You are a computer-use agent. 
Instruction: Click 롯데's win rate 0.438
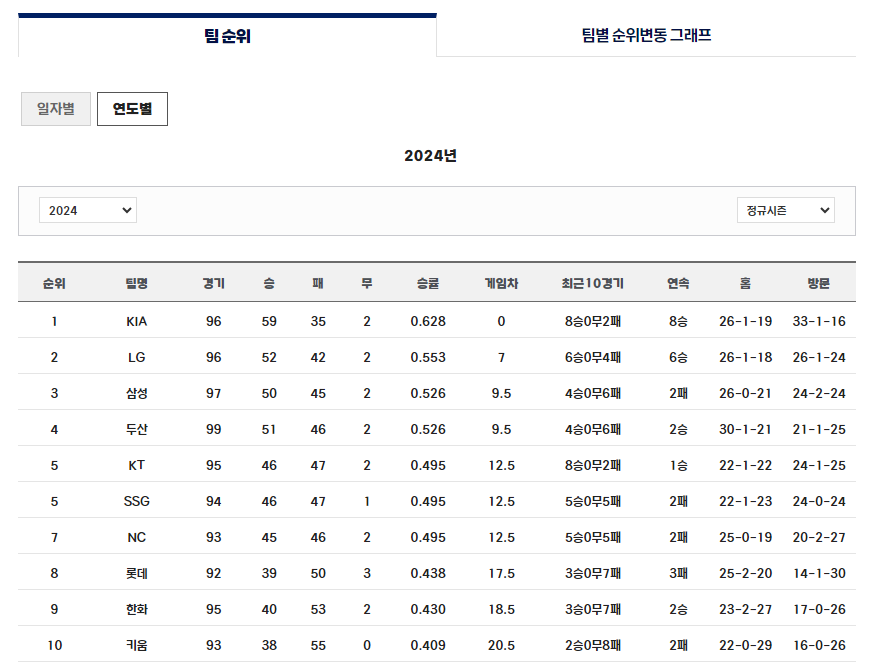[428, 573]
